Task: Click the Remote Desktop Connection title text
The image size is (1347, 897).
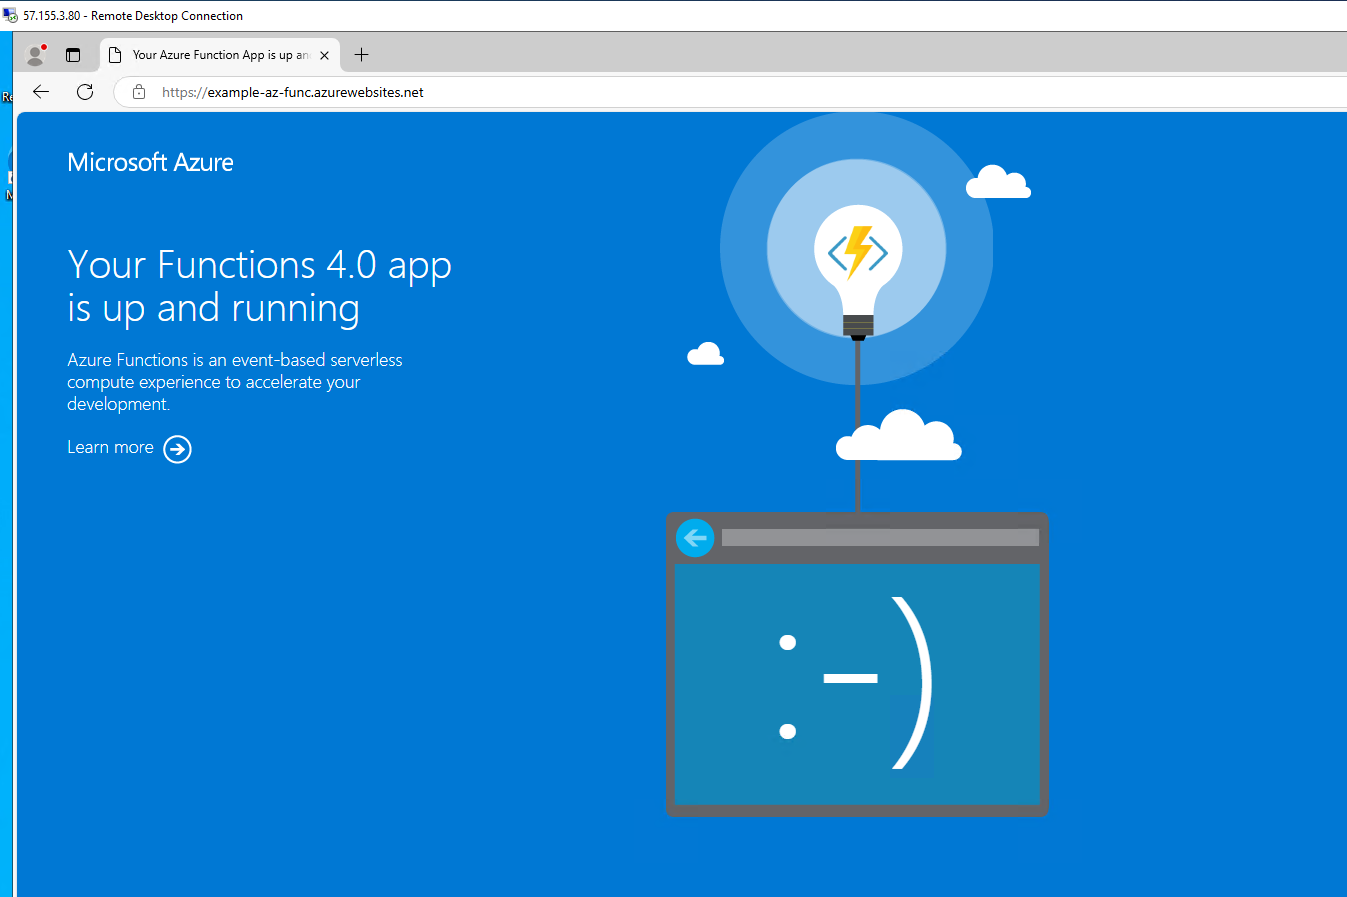Action: click(x=133, y=16)
